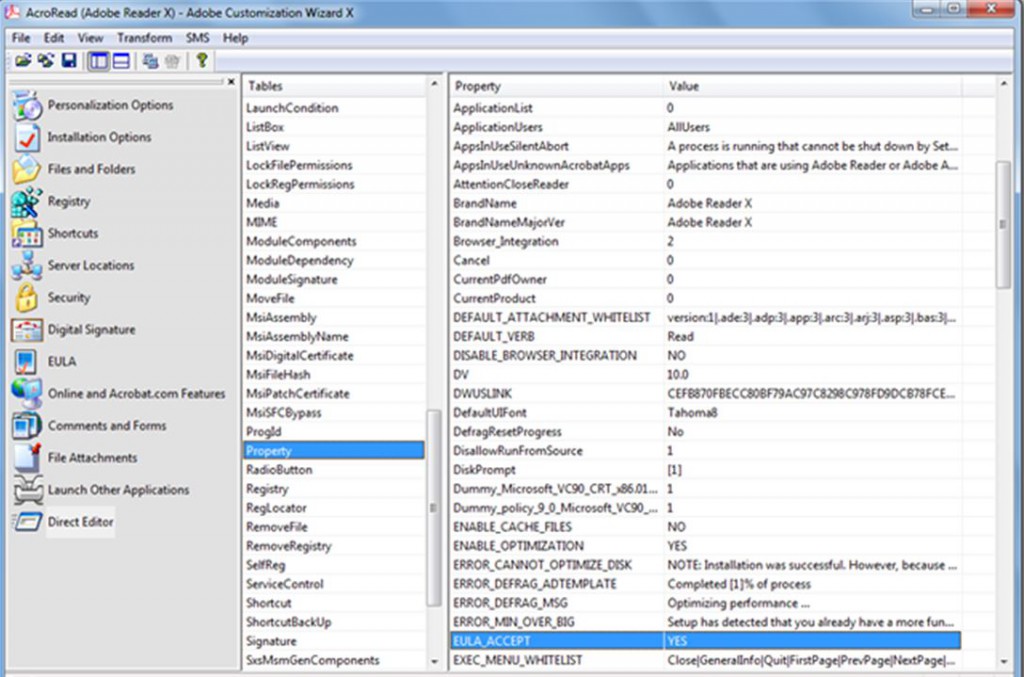Click the Tables column header
1024x677 pixels.
[x=334, y=86]
